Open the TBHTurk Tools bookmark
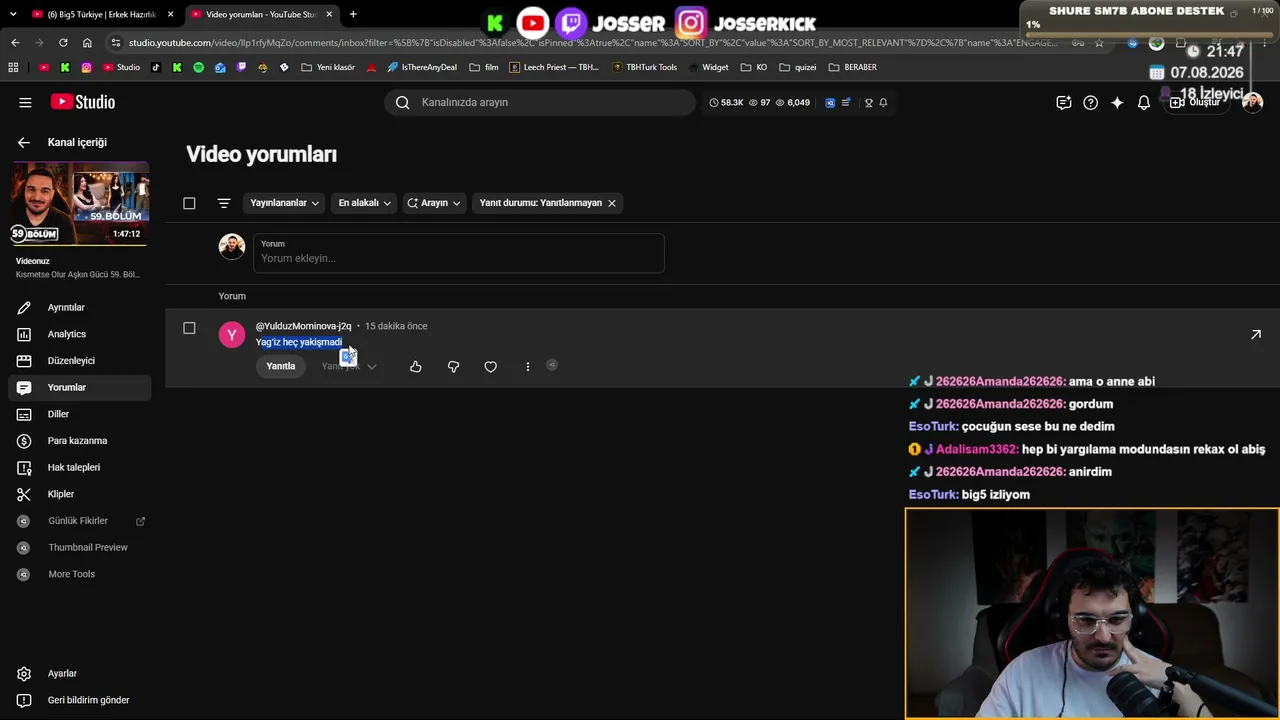Image resolution: width=1280 pixels, height=720 pixels. point(644,67)
